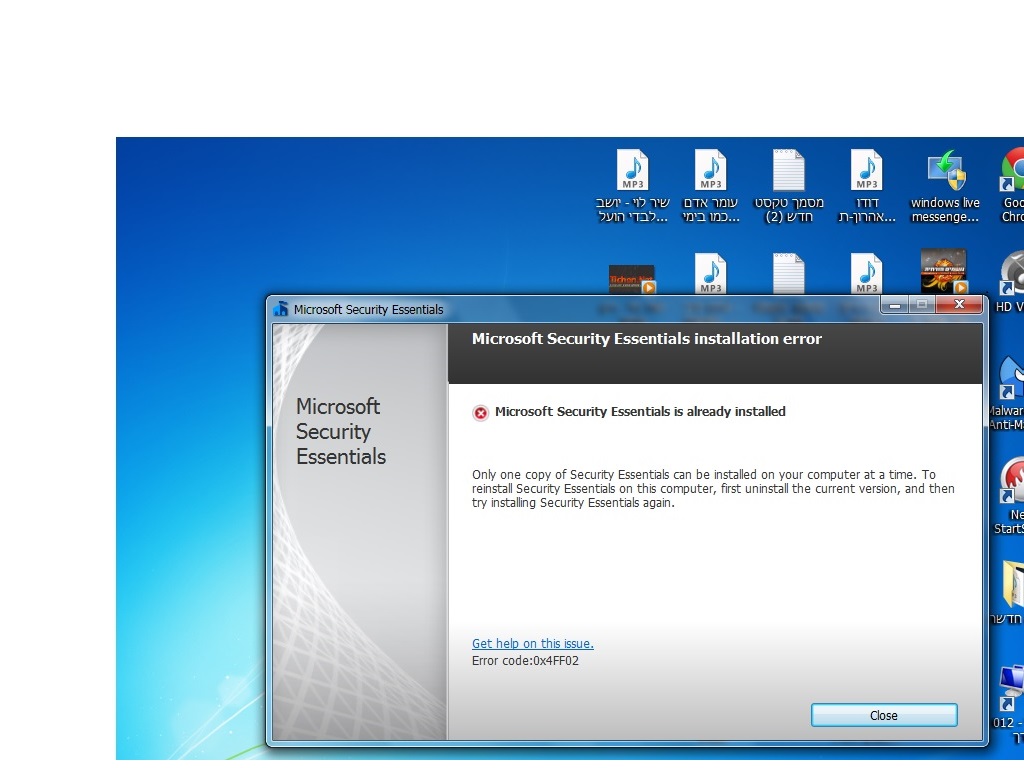Click the red X window close button
This screenshot has width=1024, height=768.
tap(958, 305)
